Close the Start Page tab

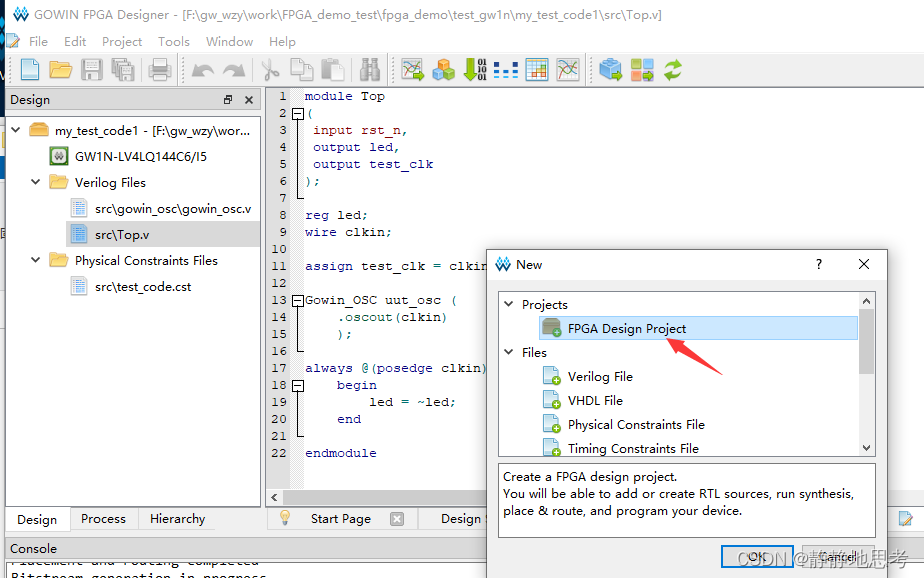coord(397,518)
